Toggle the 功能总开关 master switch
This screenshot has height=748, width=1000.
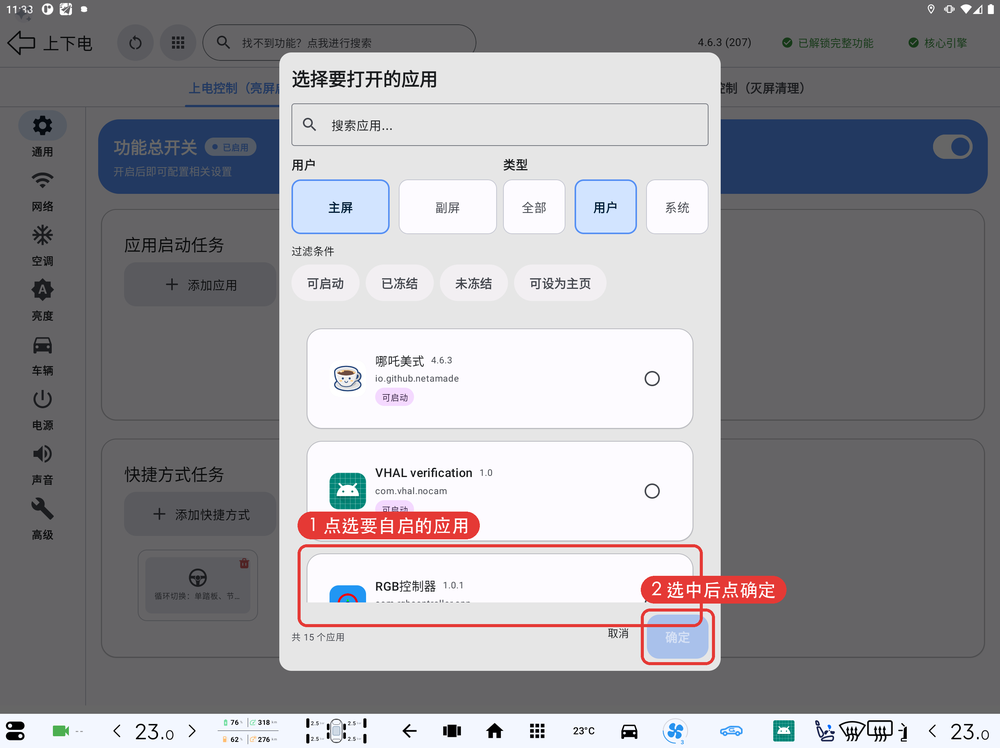coord(952,147)
